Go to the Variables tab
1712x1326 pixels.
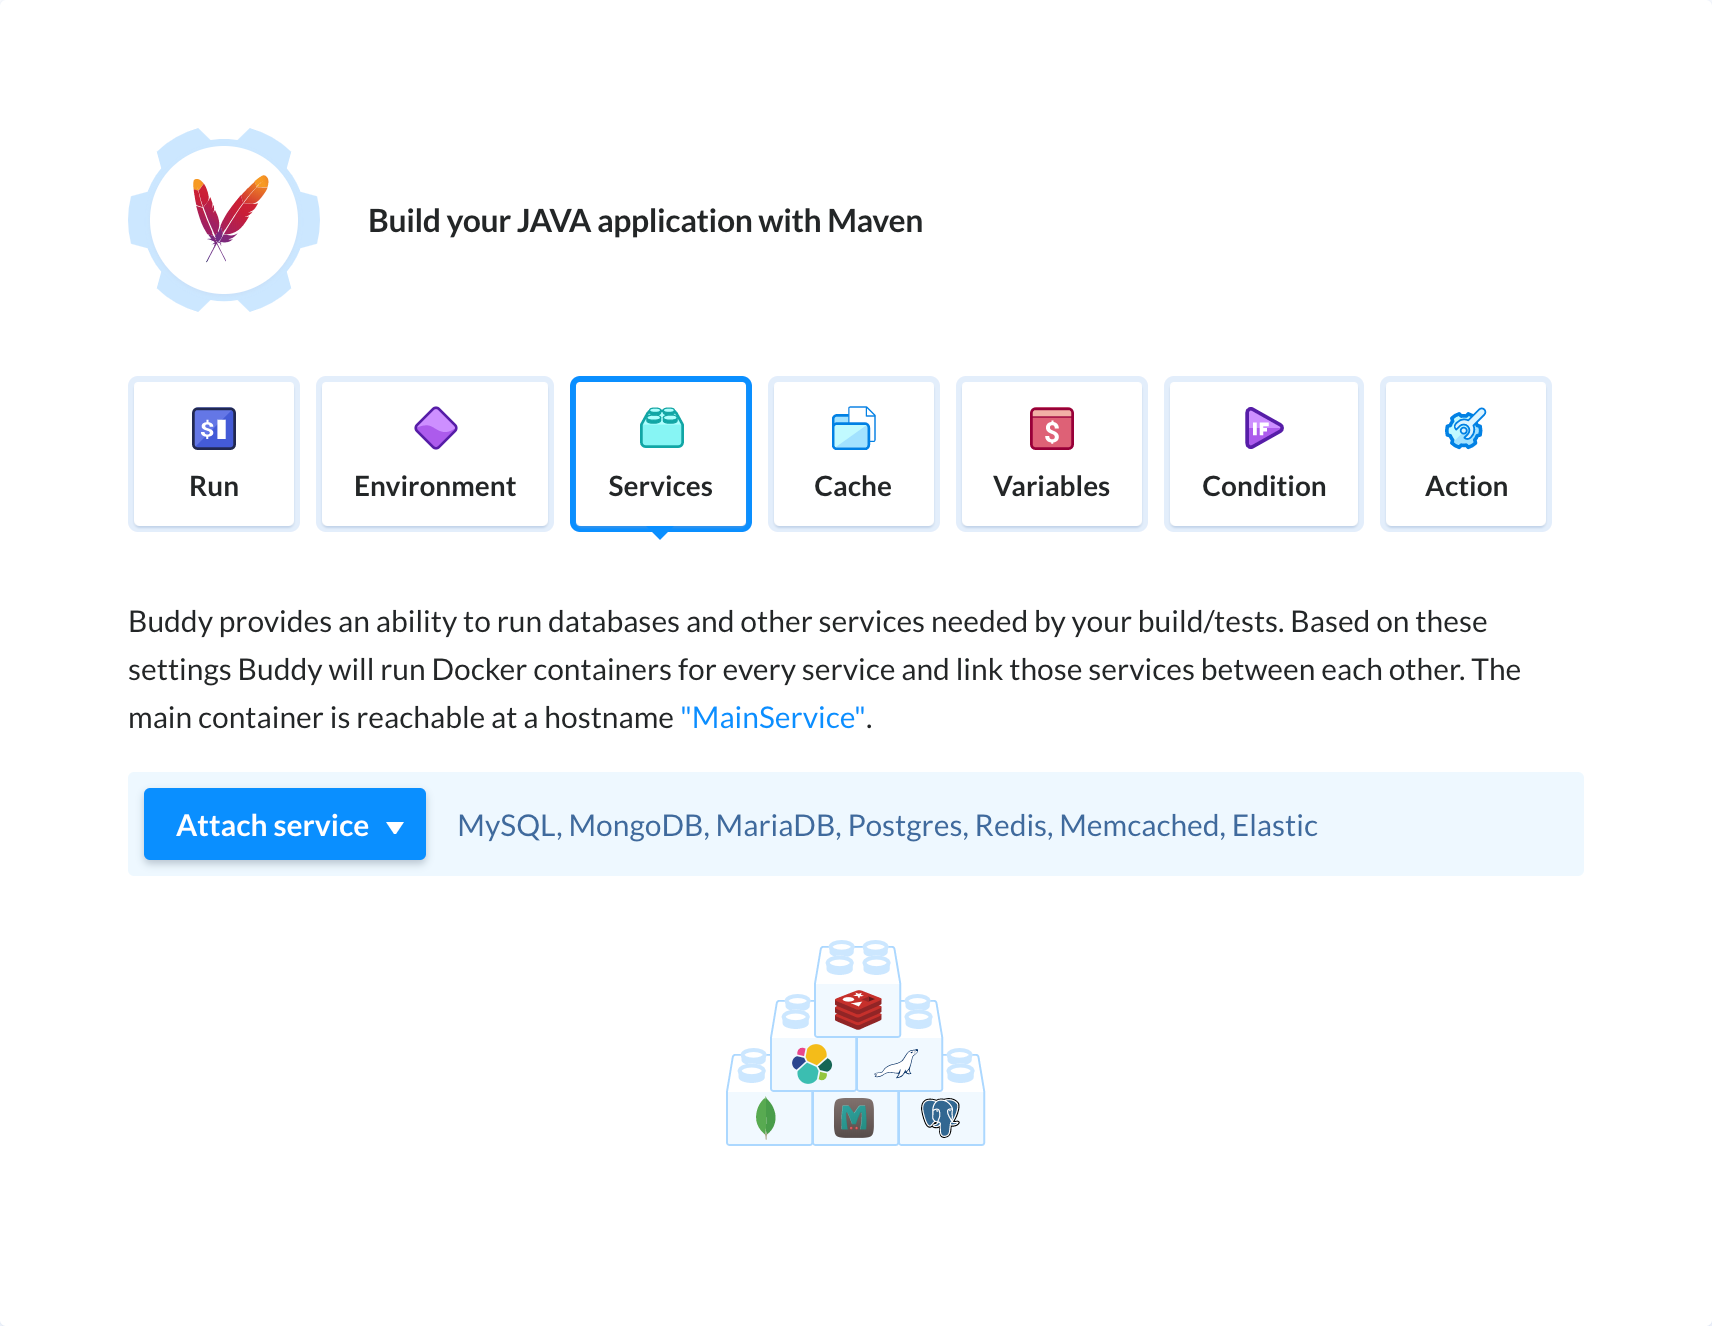[x=1051, y=454]
